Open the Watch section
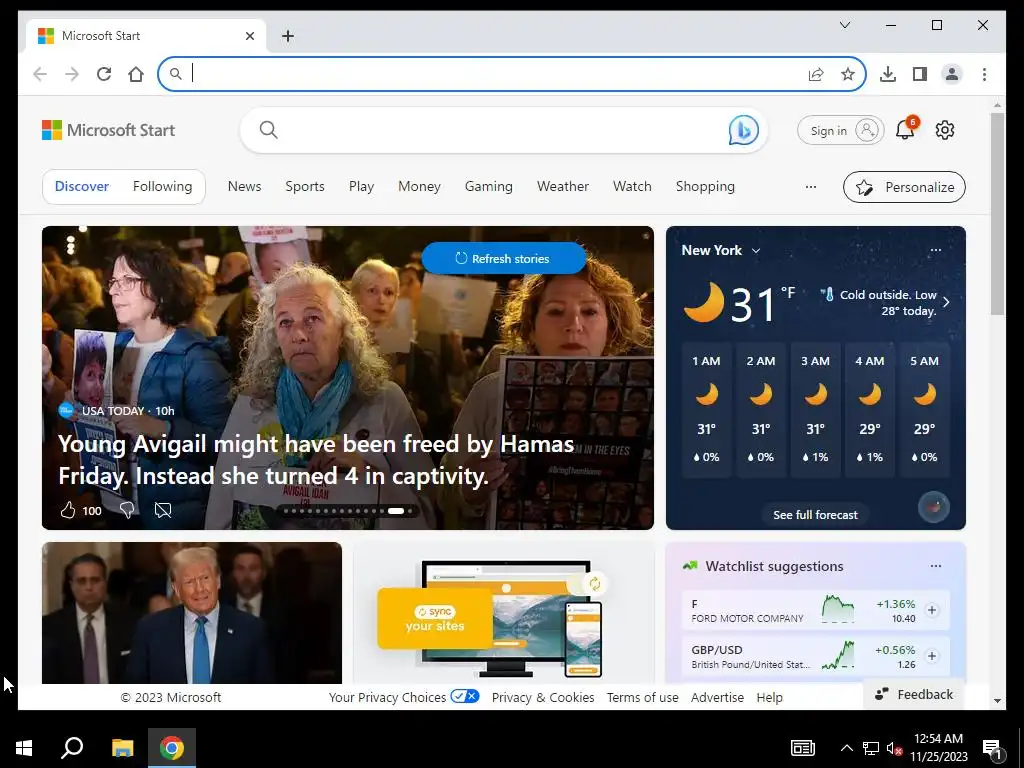 (x=632, y=187)
